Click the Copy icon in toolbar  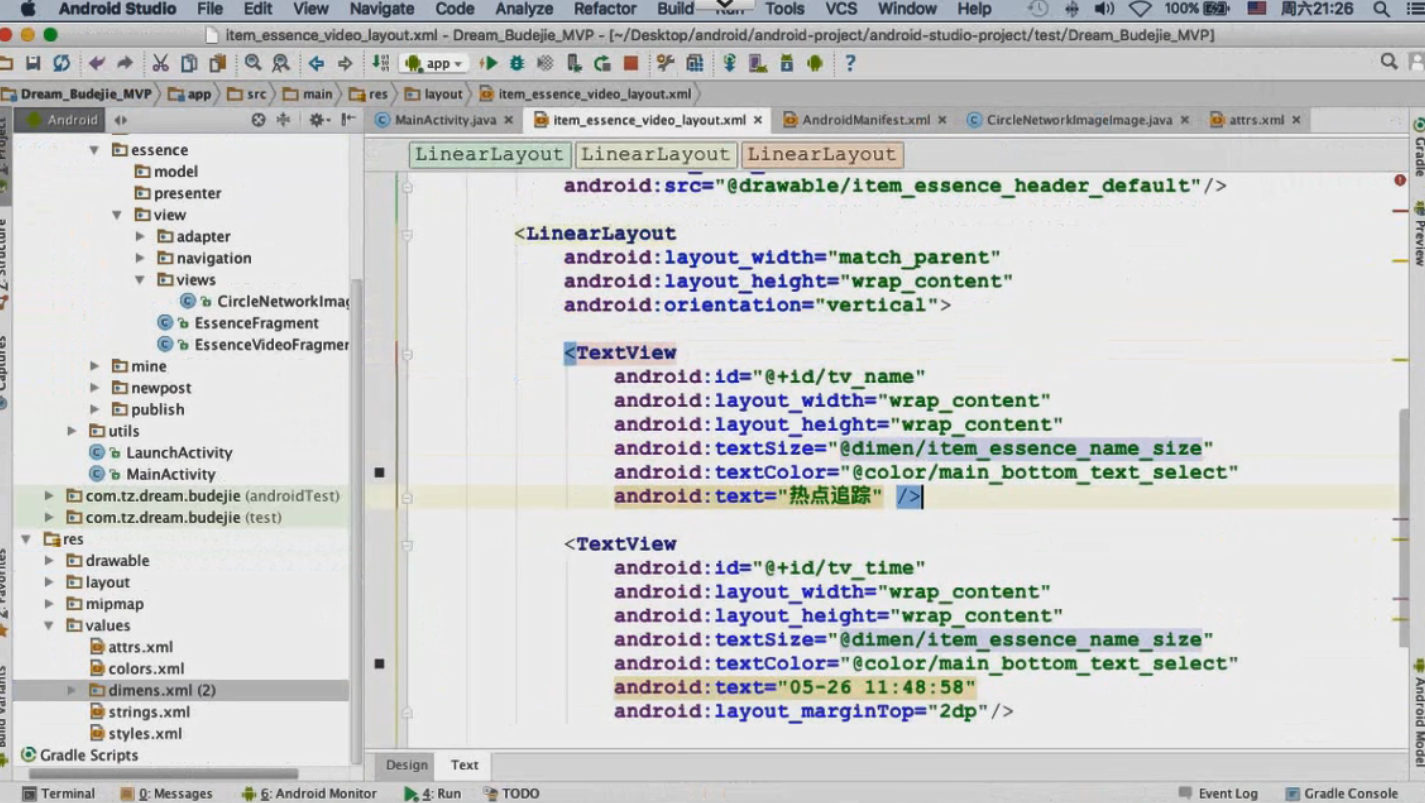[189, 63]
